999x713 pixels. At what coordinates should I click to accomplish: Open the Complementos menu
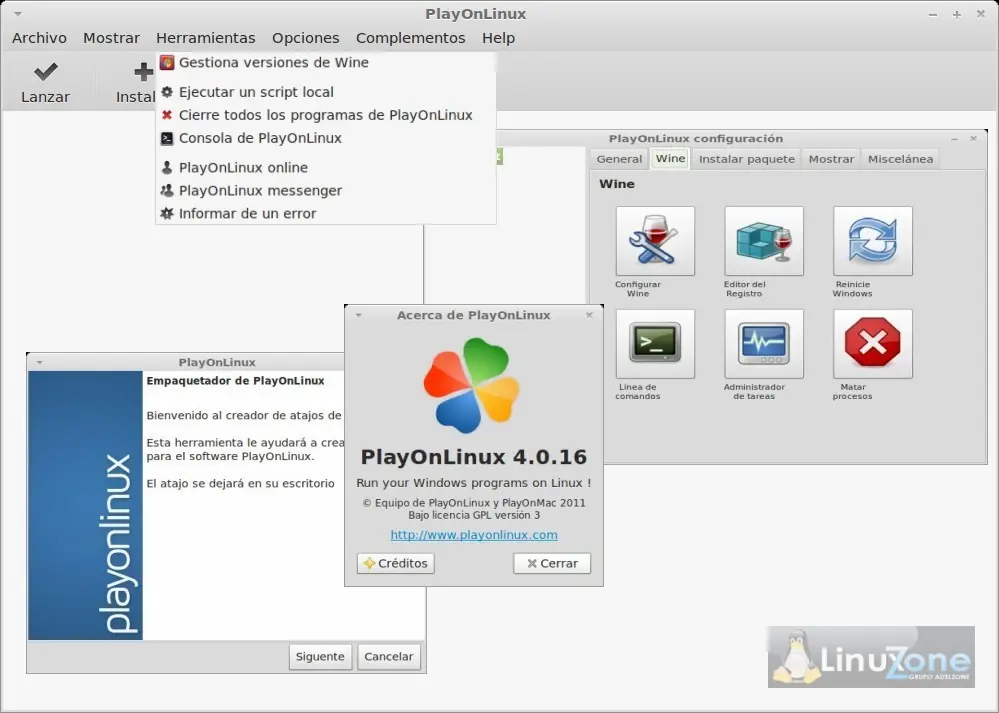[x=410, y=38]
